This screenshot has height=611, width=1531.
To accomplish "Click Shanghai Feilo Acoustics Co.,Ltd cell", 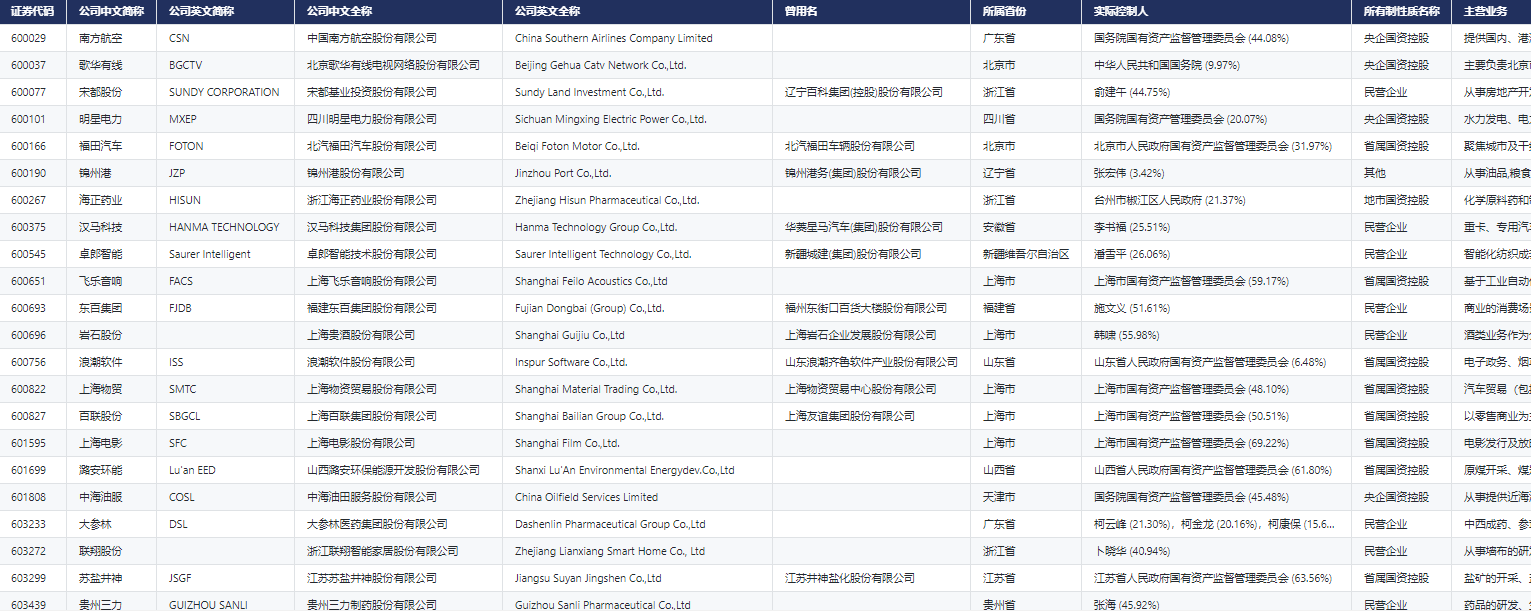I will click(x=638, y=281).
